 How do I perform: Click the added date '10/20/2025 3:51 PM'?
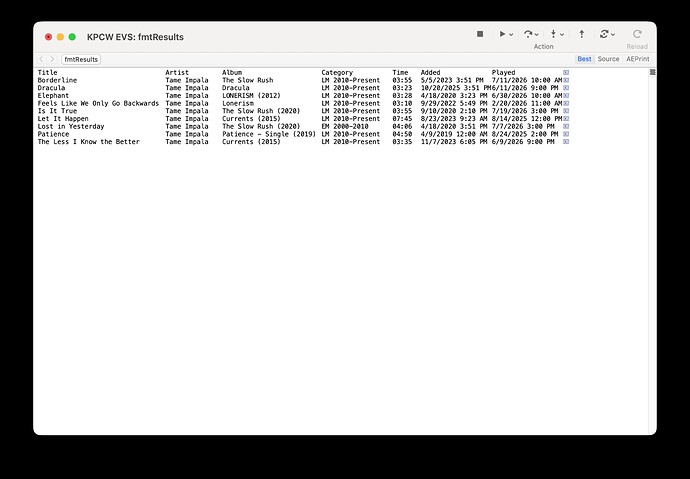click(455, 88)
